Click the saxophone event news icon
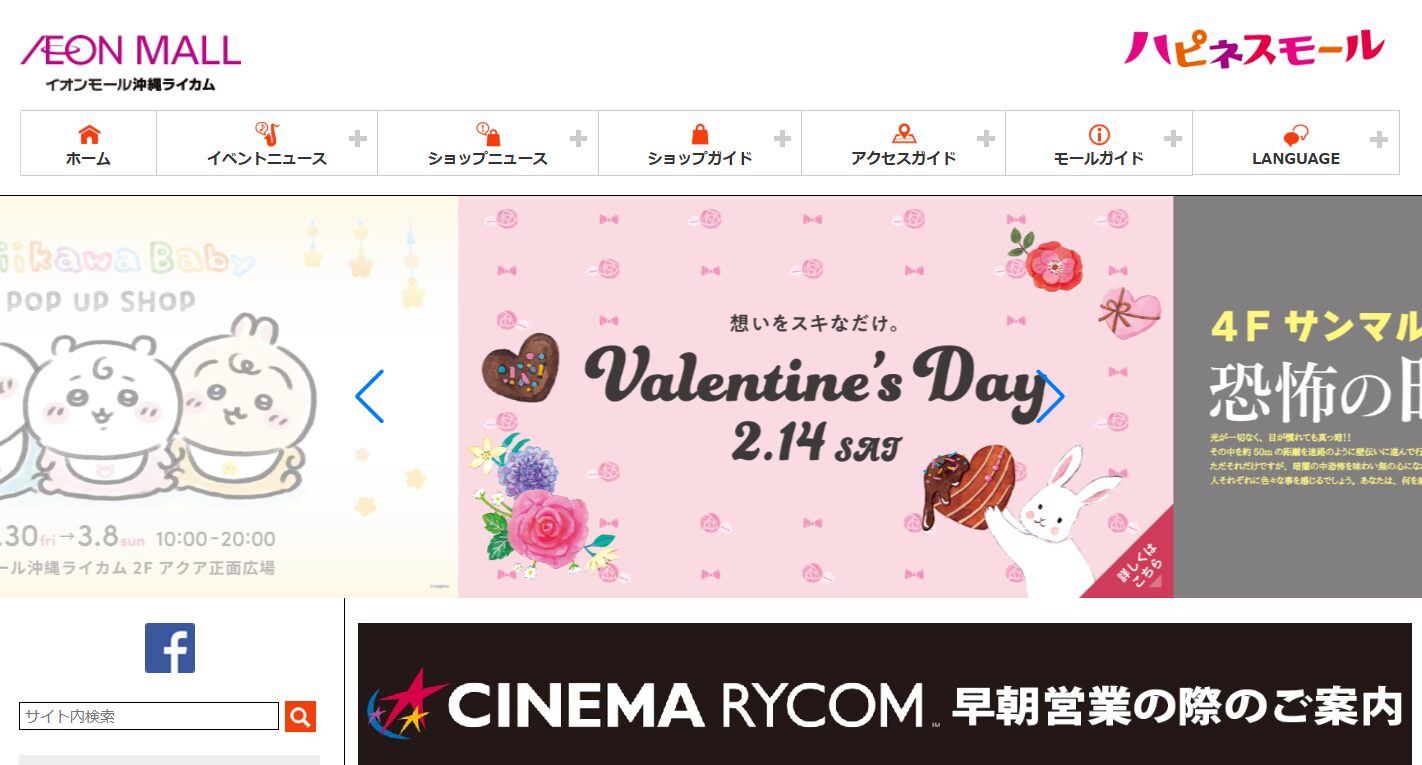Screen dimensions: 1422x765 (267, 134)
